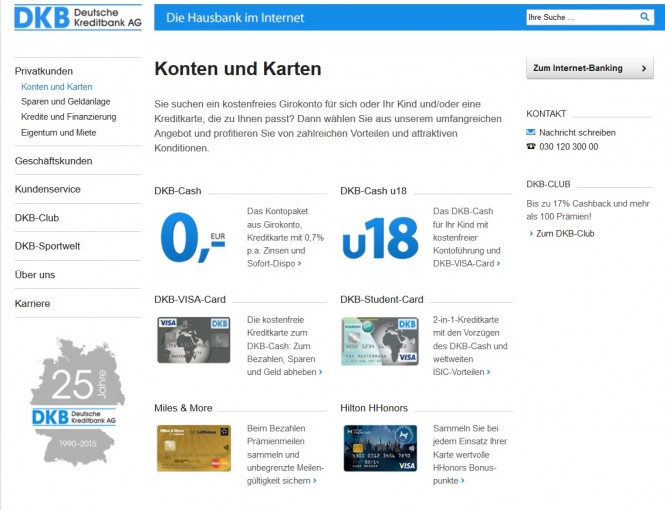
Task: Go to Geschäftskunden in the sidebar
Action: click(53, 161)
